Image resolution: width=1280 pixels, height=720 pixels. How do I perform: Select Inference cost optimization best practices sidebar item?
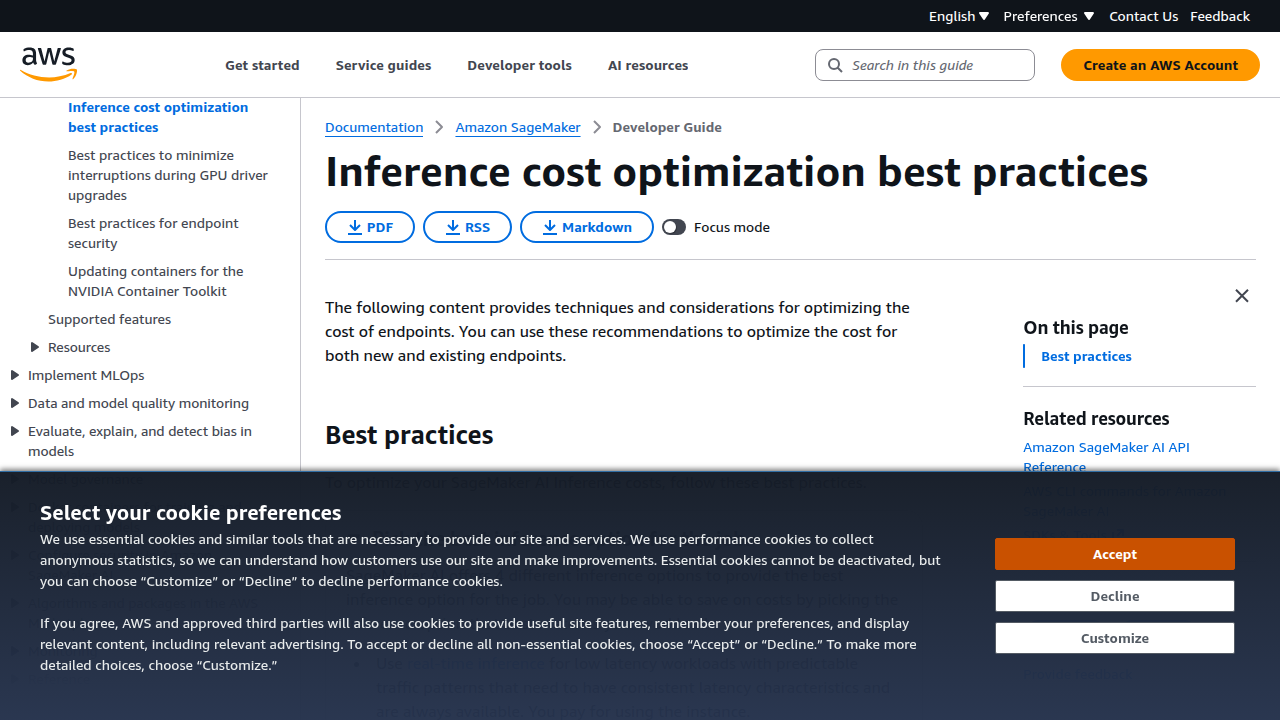[158, 117]
